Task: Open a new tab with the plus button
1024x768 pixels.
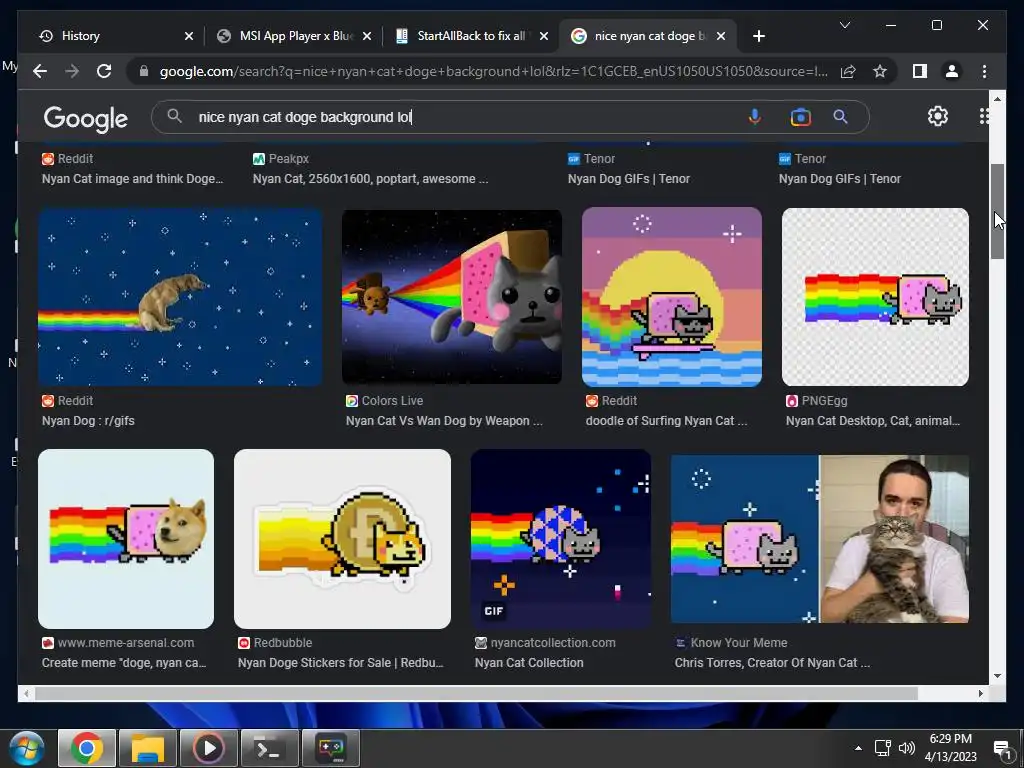Action: 758,36
